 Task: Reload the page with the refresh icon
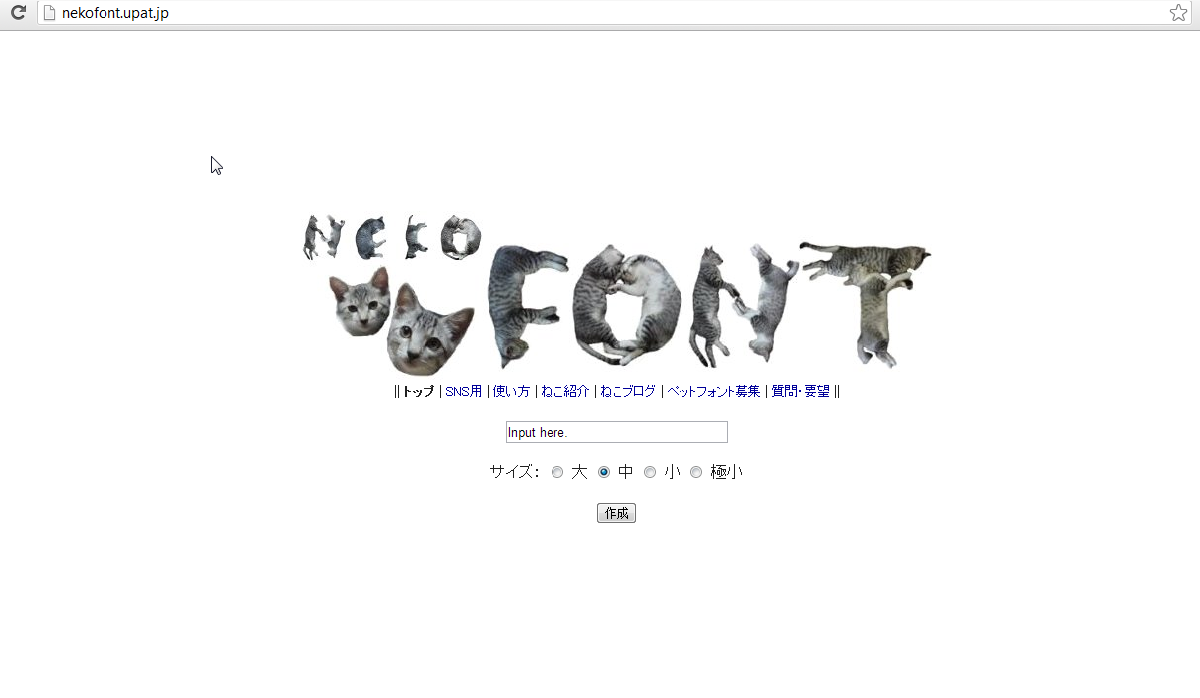[x=18, y=13]
